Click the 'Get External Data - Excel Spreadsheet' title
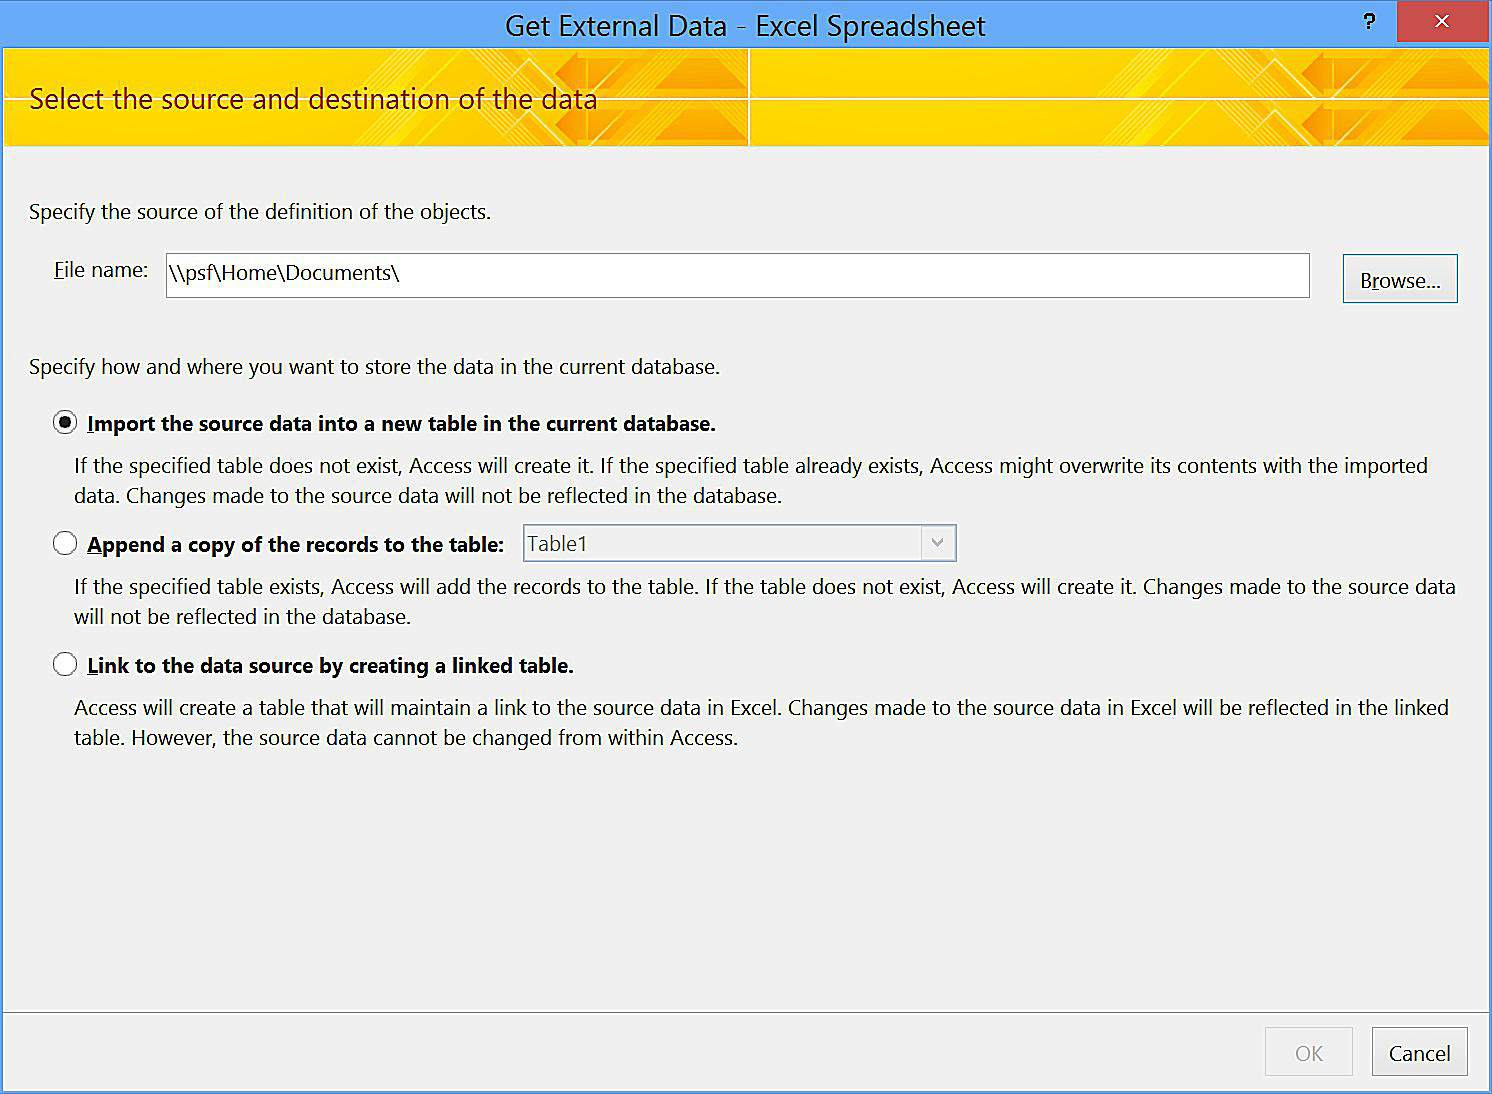 pyautogui.click(x=744, y=25)
